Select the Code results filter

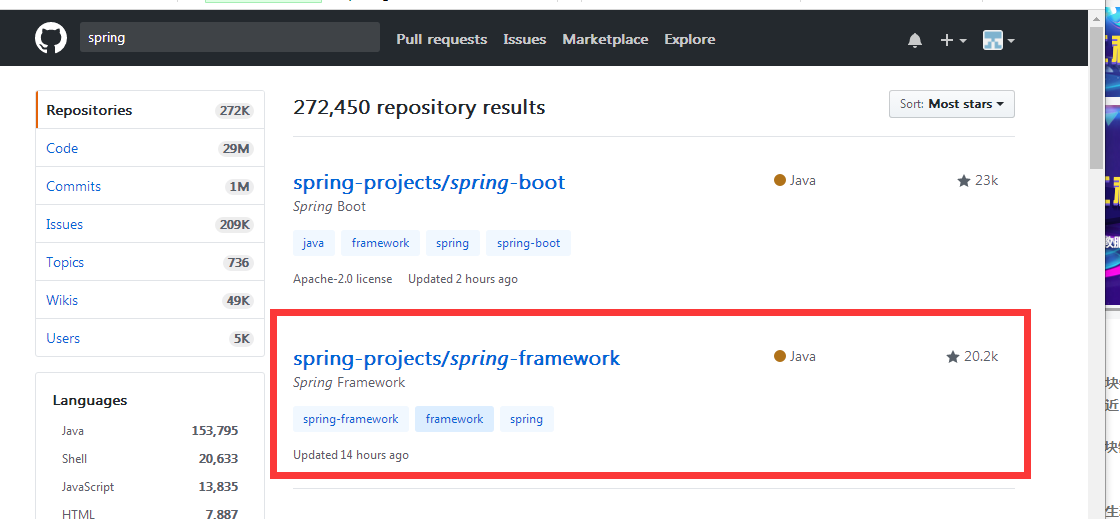coord(150,148)
